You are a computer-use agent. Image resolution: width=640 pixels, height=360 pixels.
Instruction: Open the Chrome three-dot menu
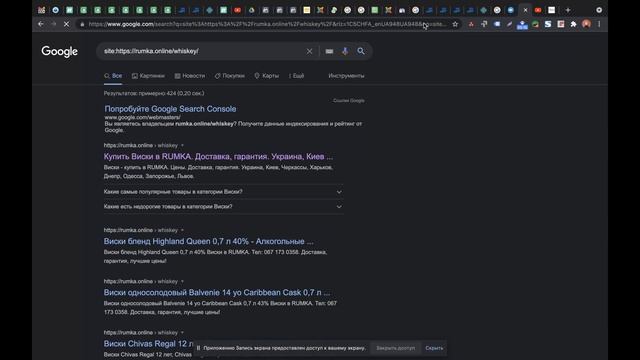pyautogui.click(x=599, y=24)
